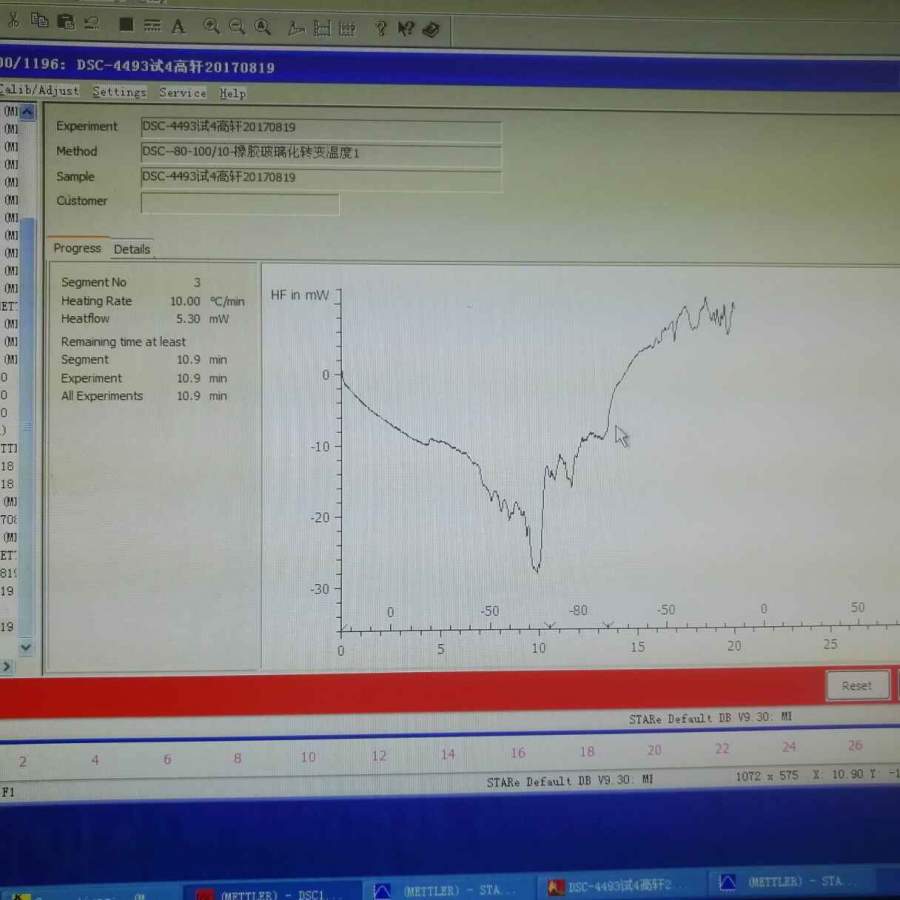900x900 pixels.
Task: Click the 'HF in mW' axis label
Action: (x=300, y=295)
